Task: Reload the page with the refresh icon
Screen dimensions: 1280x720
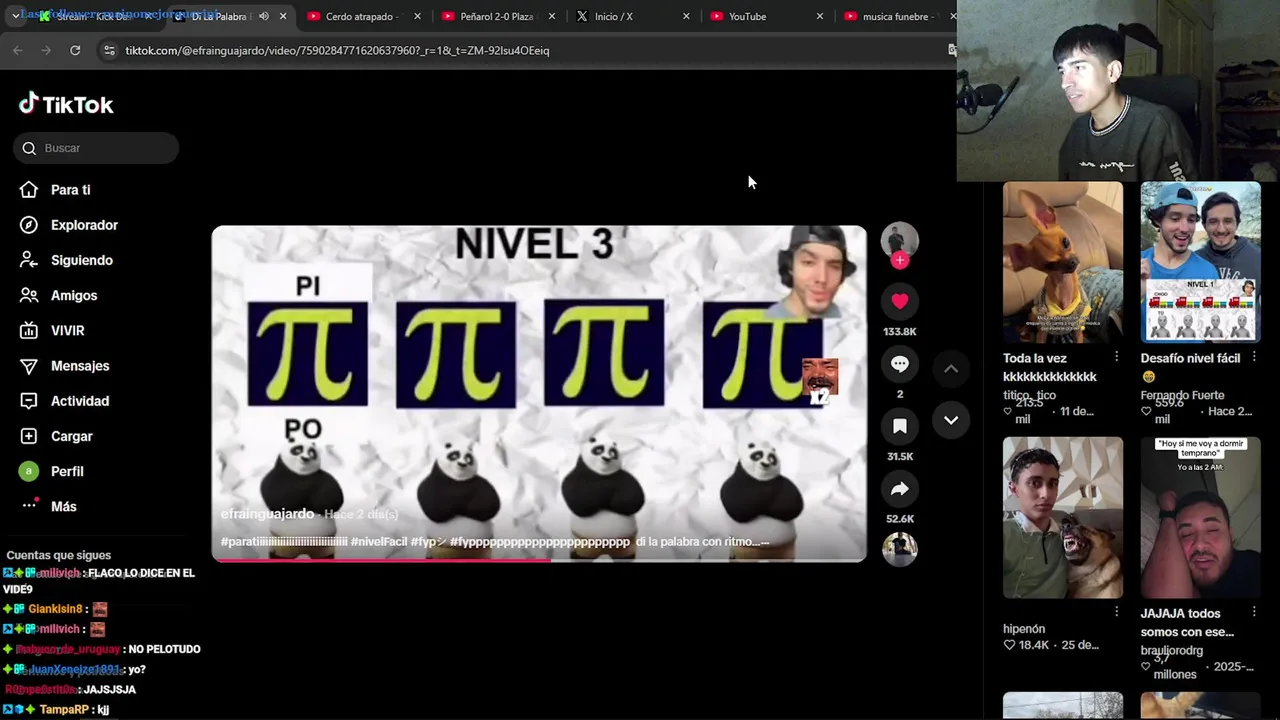Action: [75, 50]
